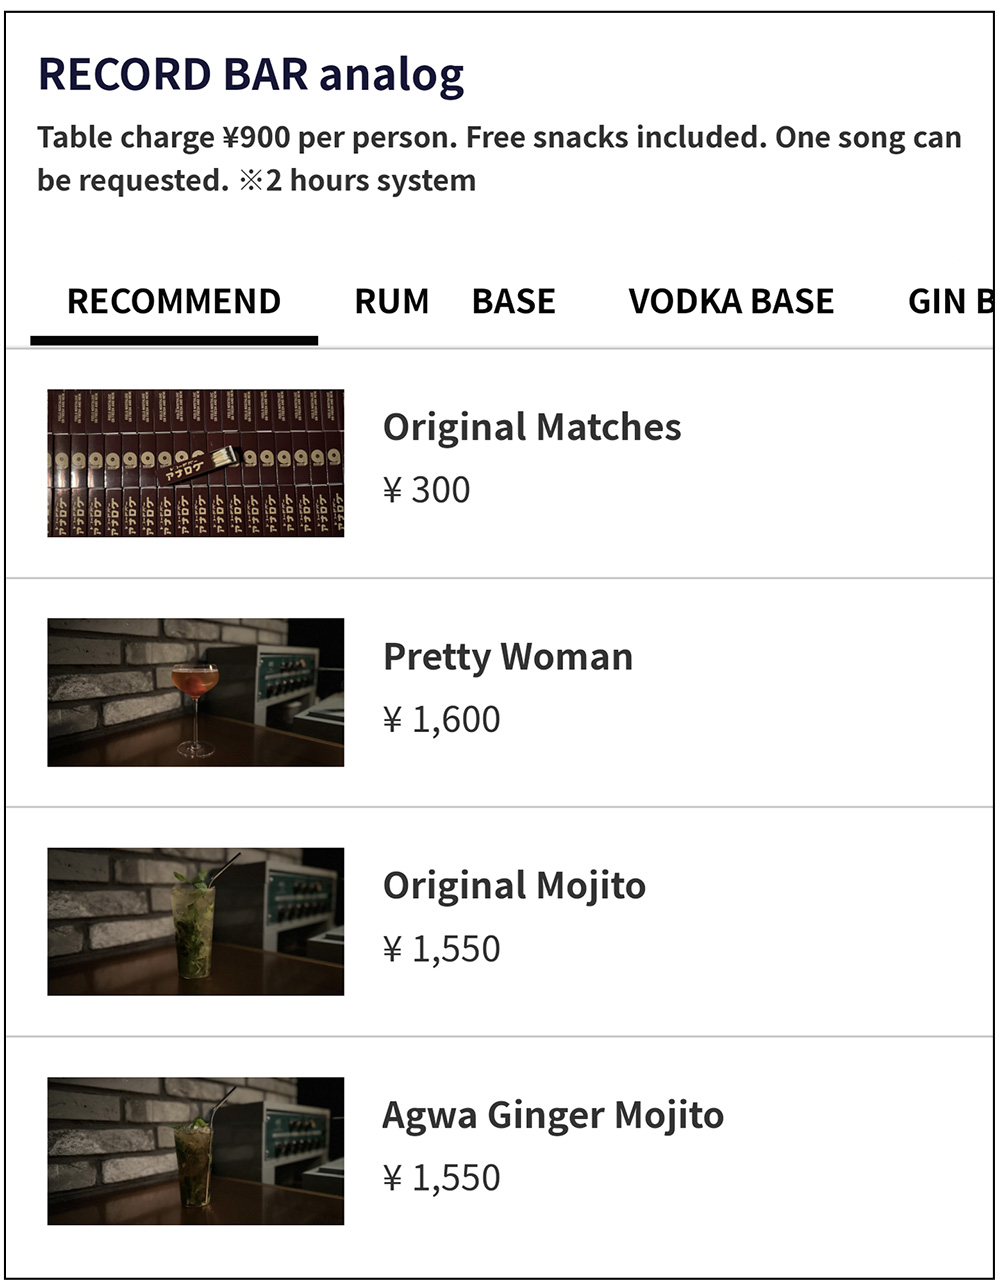This screenshot has width=1000, height=1285.
Task: Tap the Agwa Ginger Mojito thumbnail
Action: [196, 1151]
